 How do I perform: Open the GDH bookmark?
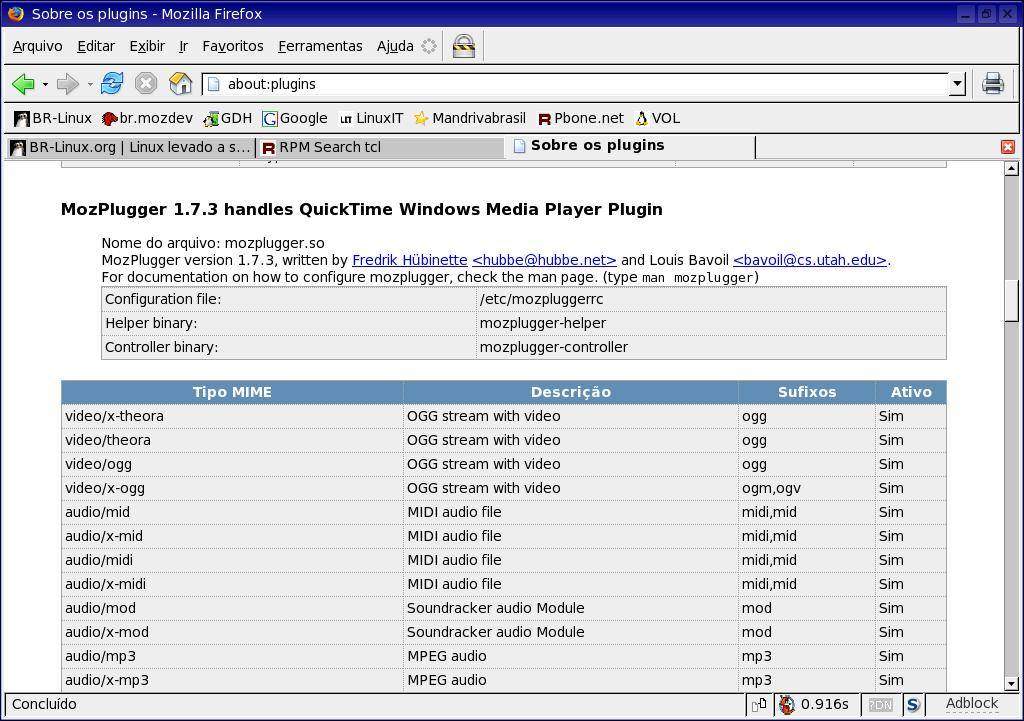coord(227,118)
